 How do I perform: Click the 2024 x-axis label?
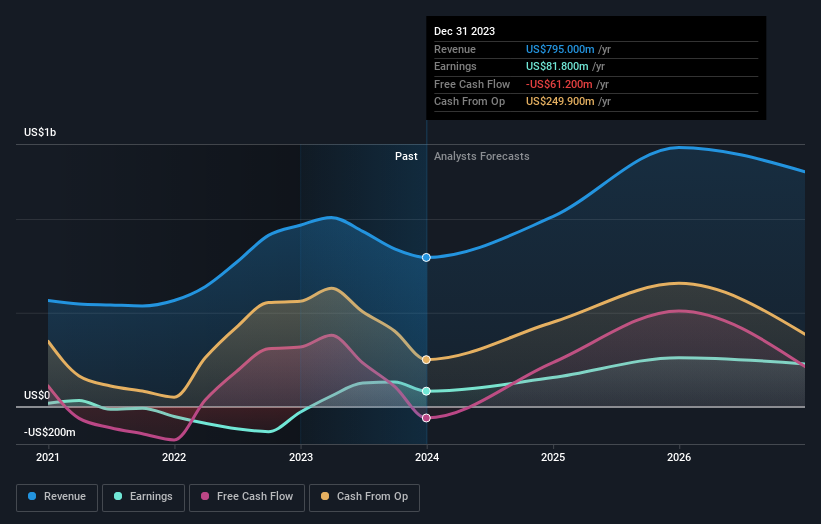tap(427, 457)
